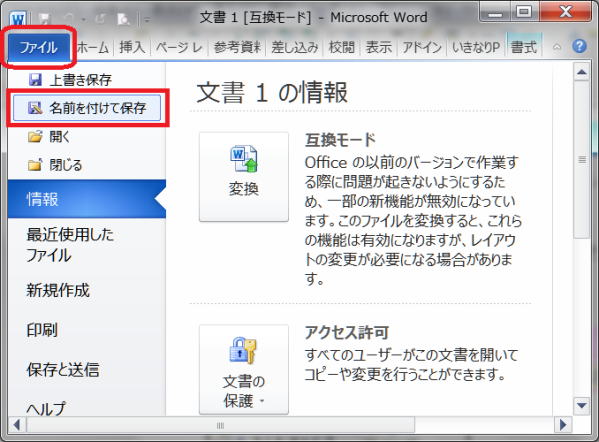Switch to the 挿入 ribbon tab
Image resolution: width=599 pixels, height=442 pixels.
click(132, 47)
